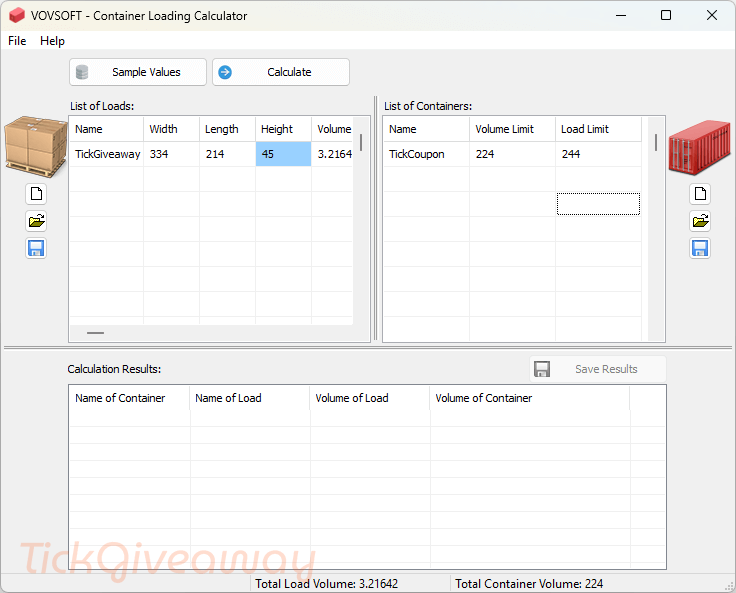This screenshot has height=593, width=736.
Task: Open containers list using the folder icon
Action: [x=700, y=221]
